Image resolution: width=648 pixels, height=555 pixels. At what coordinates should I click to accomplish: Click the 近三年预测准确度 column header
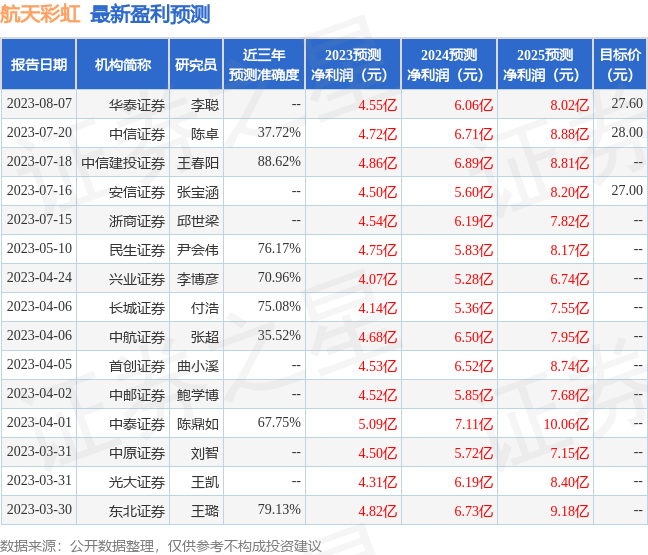click(x=264, y=64)
